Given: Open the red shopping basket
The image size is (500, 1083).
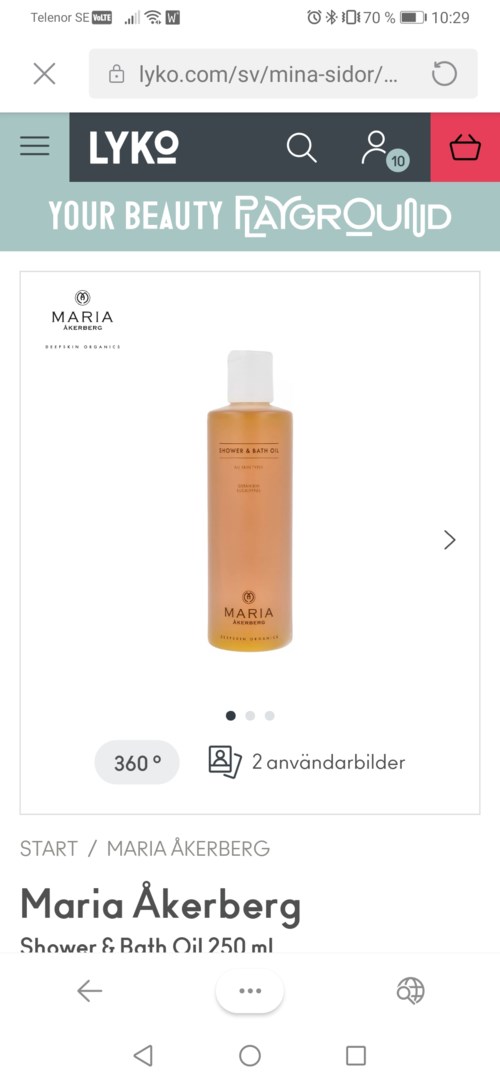Looking at the screenshot, I should [465, 147].
